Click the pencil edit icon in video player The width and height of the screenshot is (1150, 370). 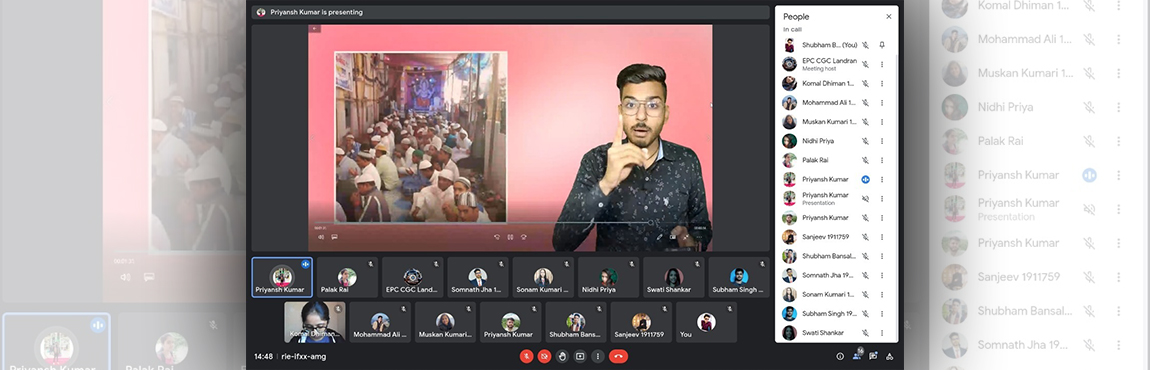point(659,237)
